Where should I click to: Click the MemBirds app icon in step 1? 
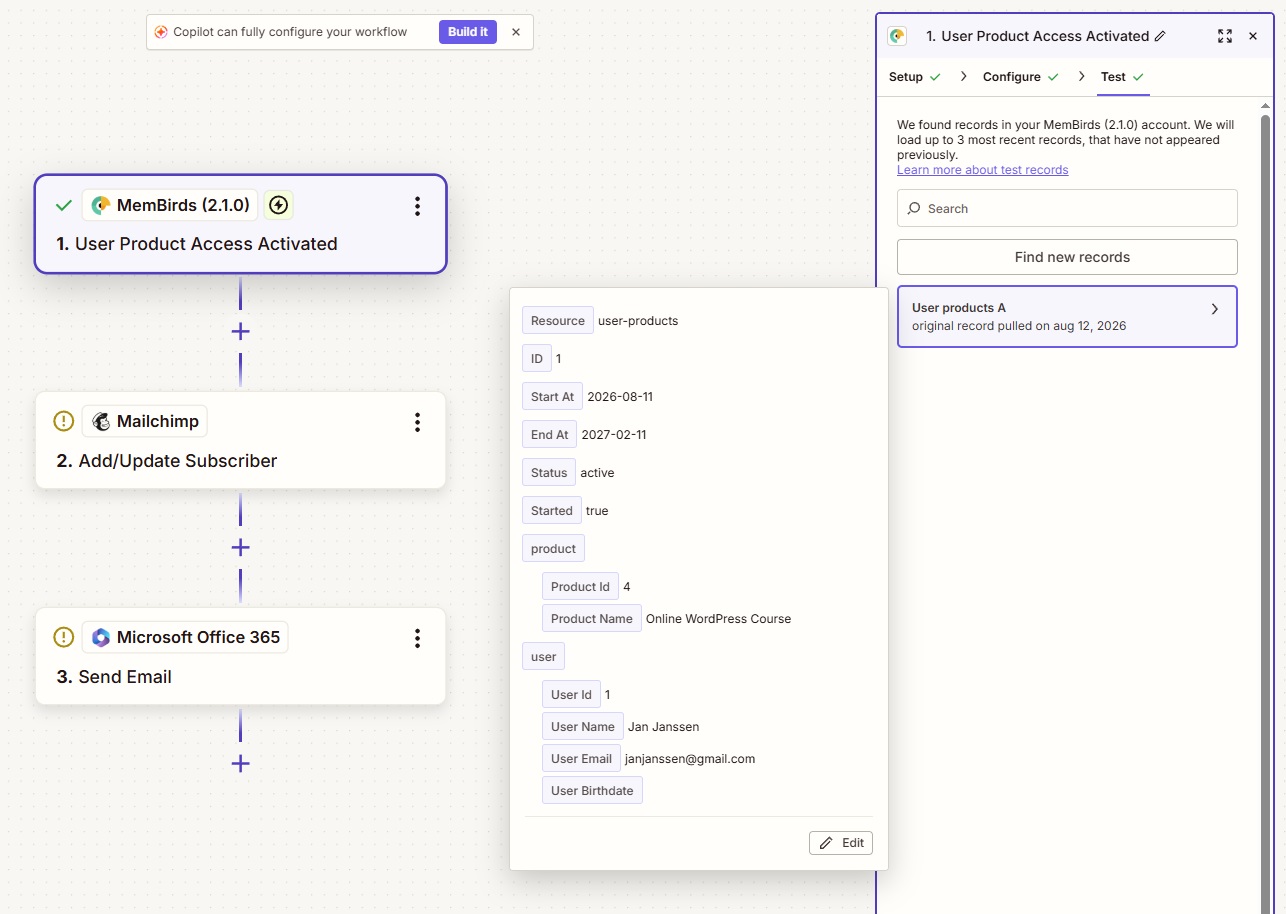(x=101, y=205)
